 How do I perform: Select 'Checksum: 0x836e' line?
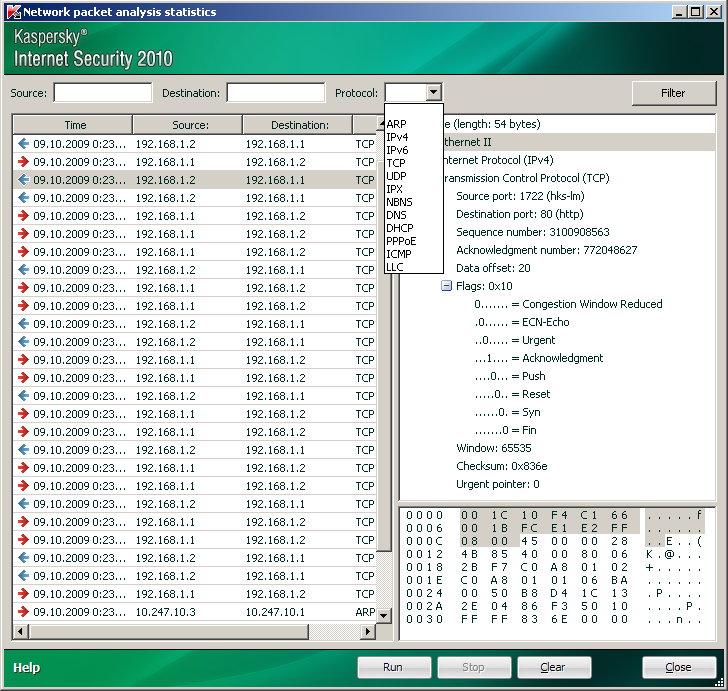[x=501, y=466]
